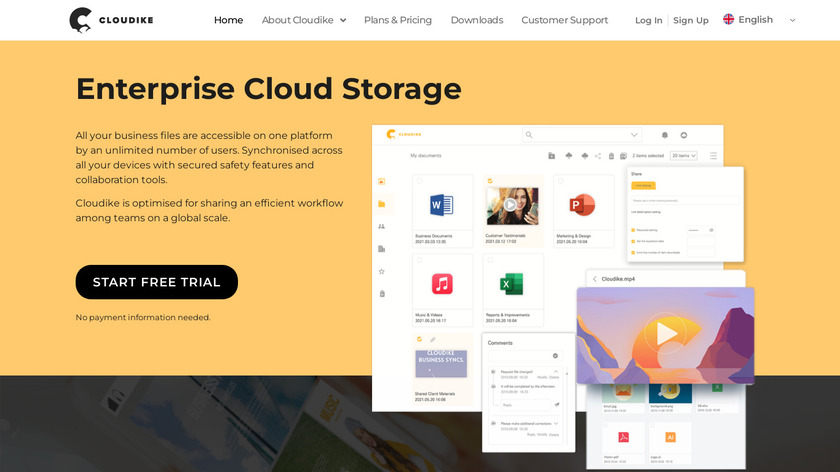Tick the Music & Videos card checkbox

(x=419, y=260)
